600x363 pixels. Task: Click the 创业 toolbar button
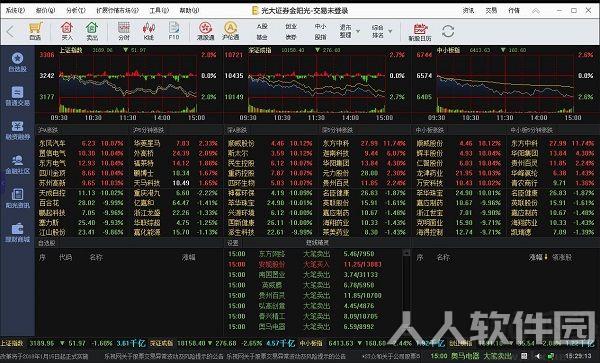291,26
